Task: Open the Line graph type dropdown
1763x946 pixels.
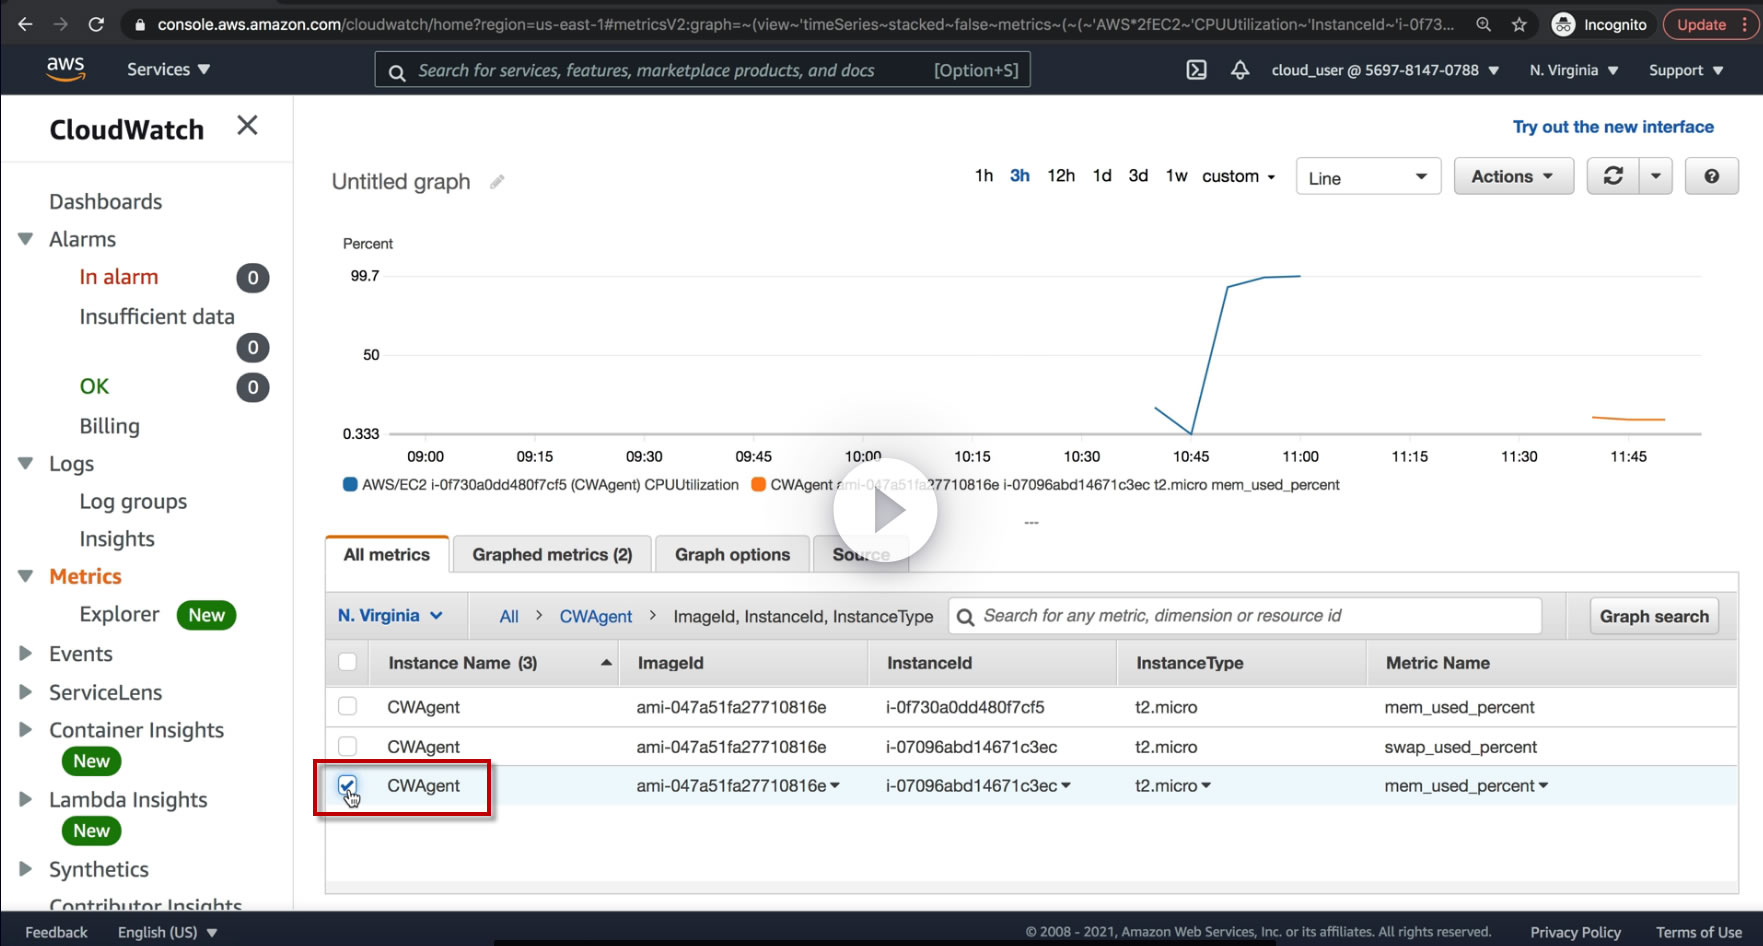Action: click(1367, 177)
